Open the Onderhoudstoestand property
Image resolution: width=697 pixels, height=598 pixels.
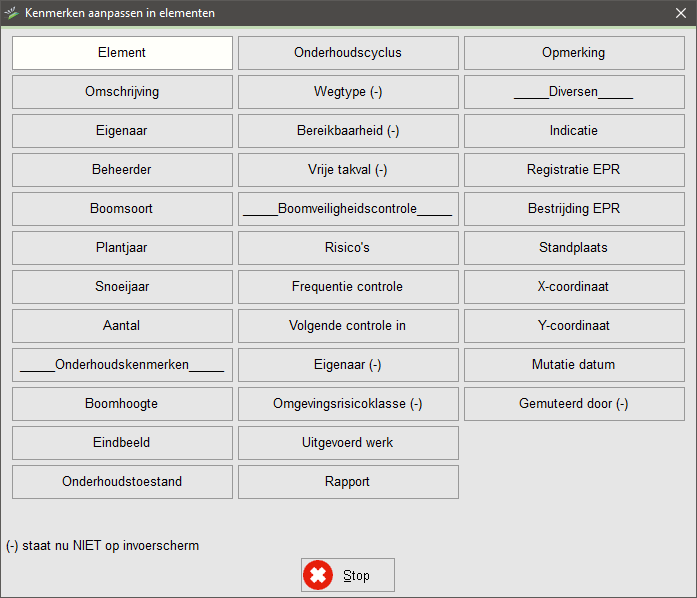coord(122,482)
